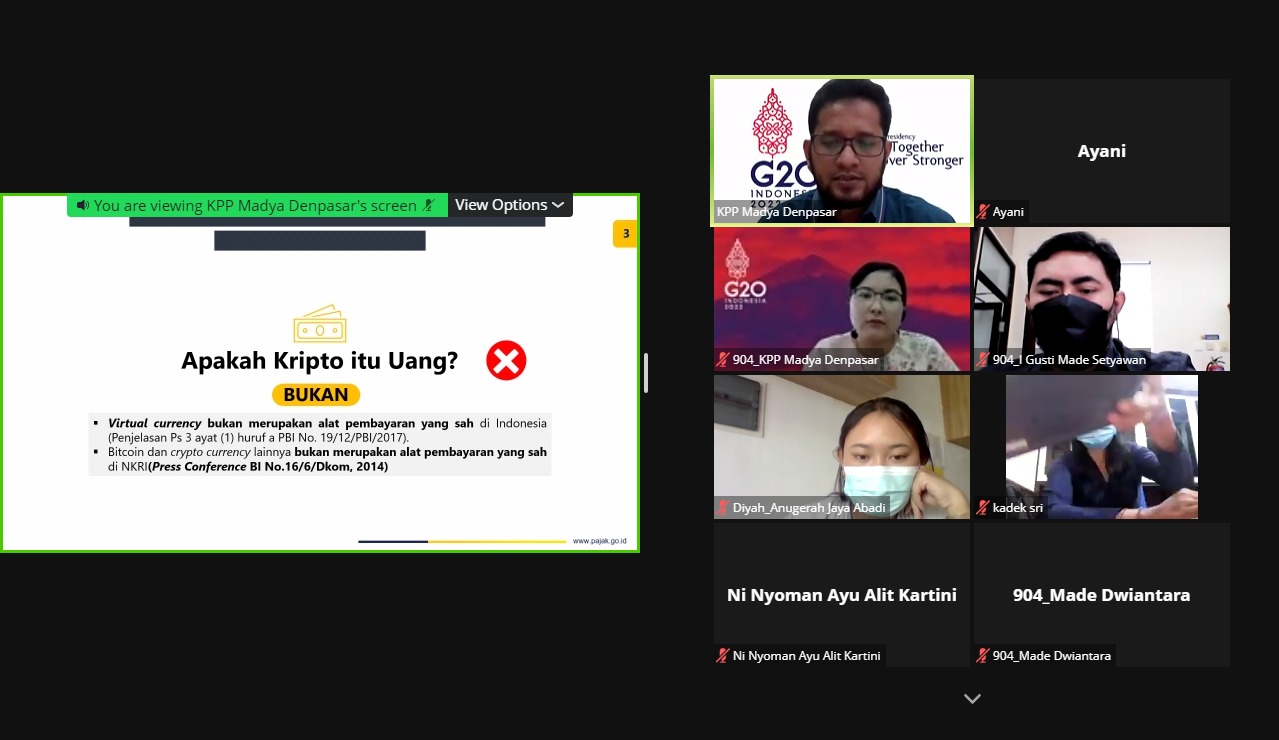Select the KPP Madya Denpasar speaker video tile
The width and height of the screenshot is (1279, 740).
(841, 150)
